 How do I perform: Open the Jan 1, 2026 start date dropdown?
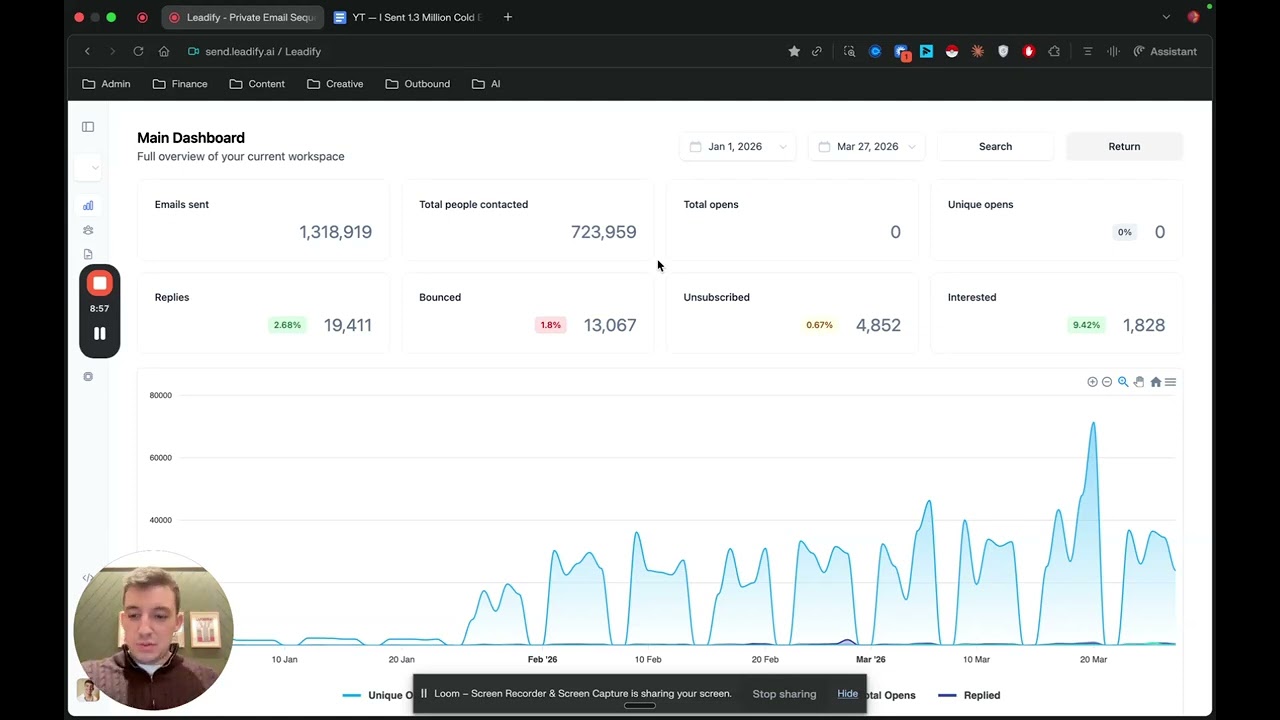click(738, 146)
